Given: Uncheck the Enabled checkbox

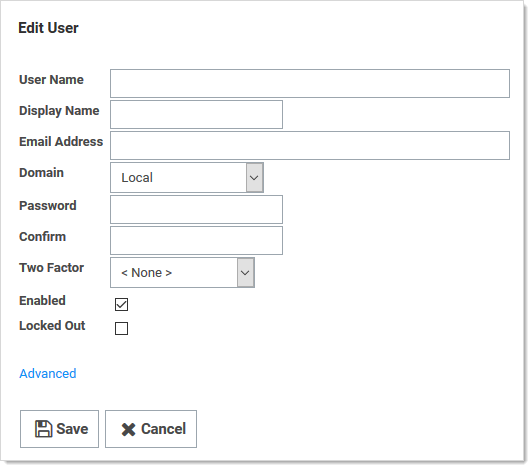Looking at the screenshot, I should (121, 304).
